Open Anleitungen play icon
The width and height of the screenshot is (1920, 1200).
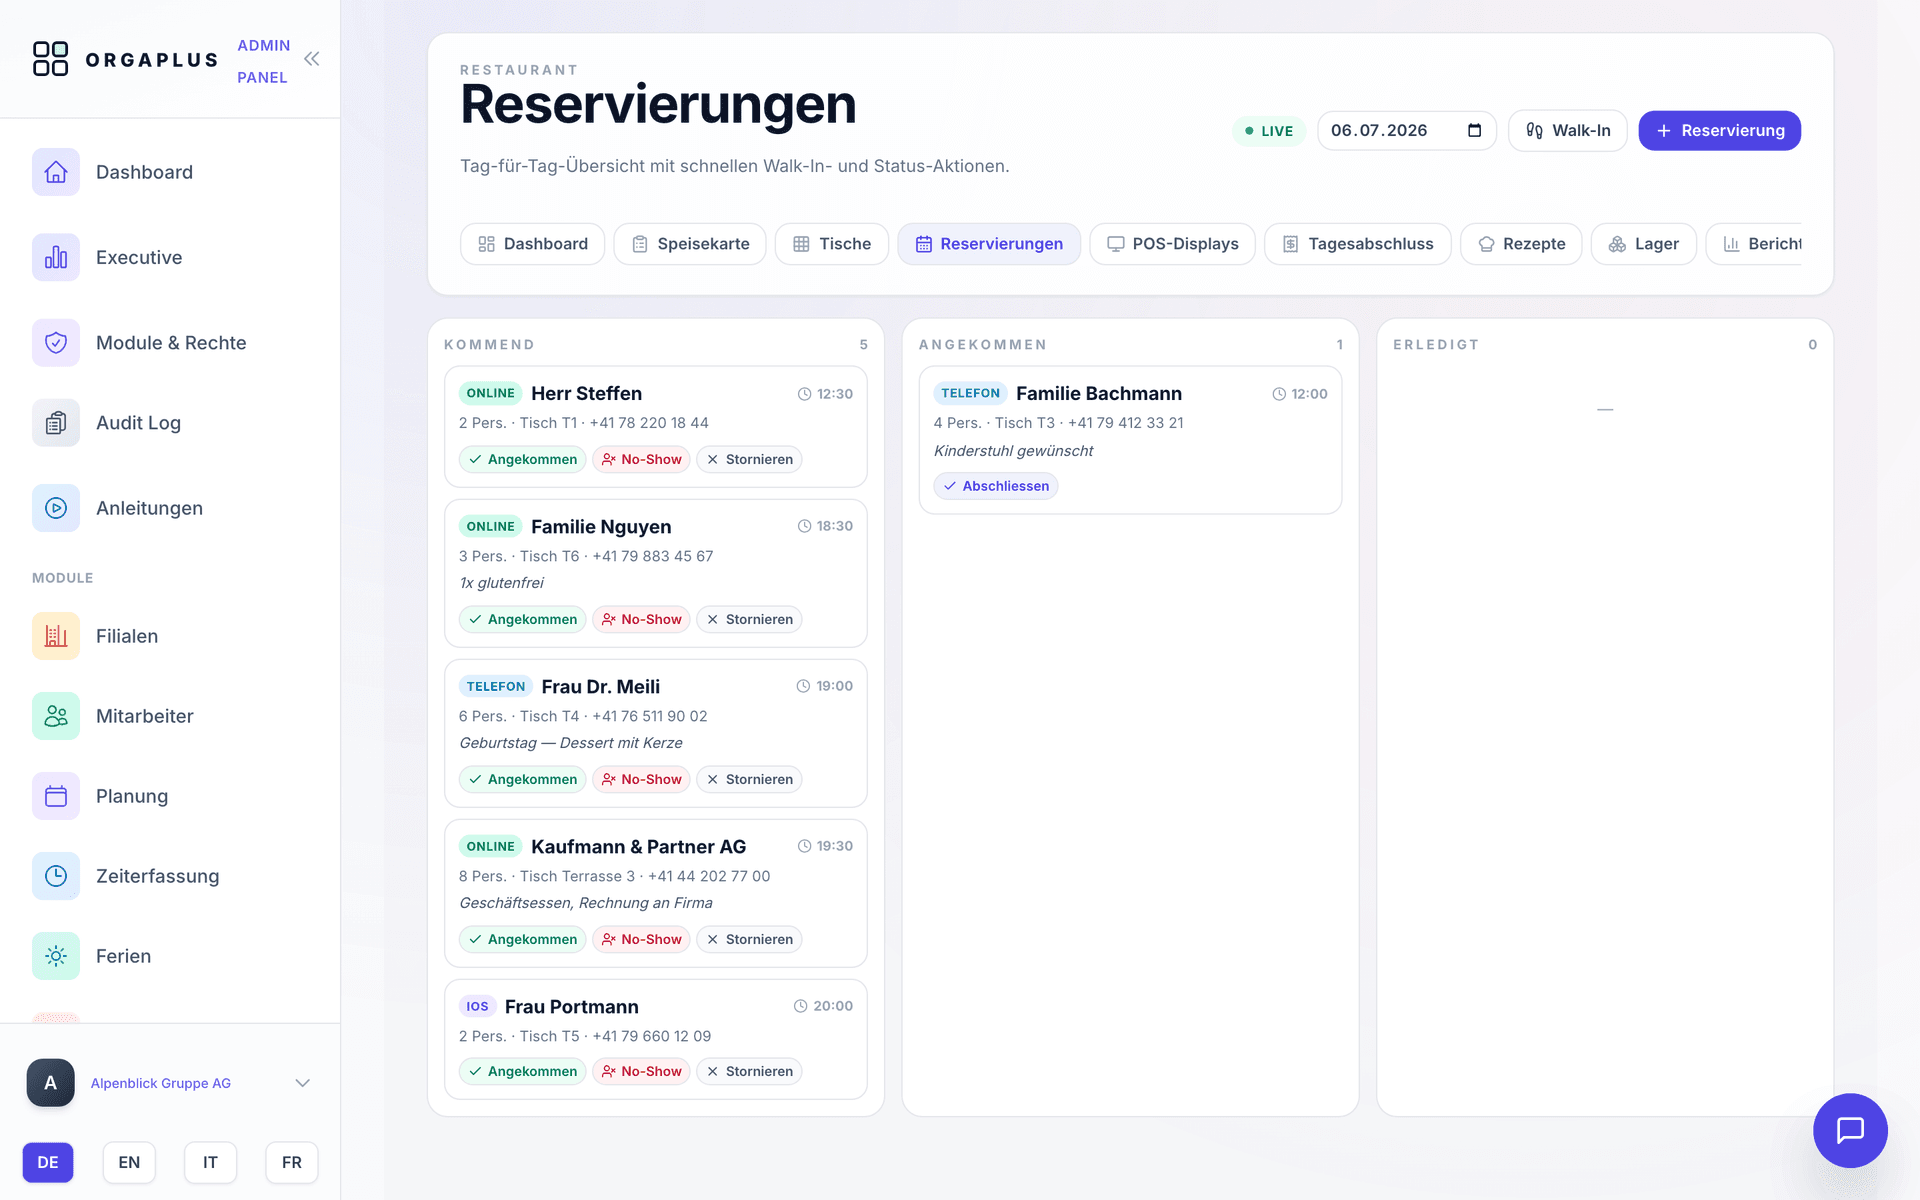click(x=56, y=508)
